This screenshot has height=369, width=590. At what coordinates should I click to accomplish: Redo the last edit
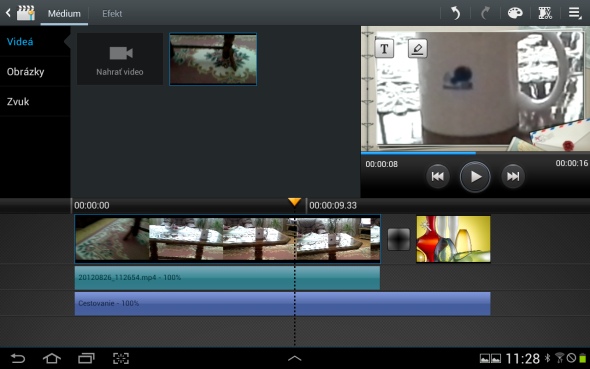point(485,13)
